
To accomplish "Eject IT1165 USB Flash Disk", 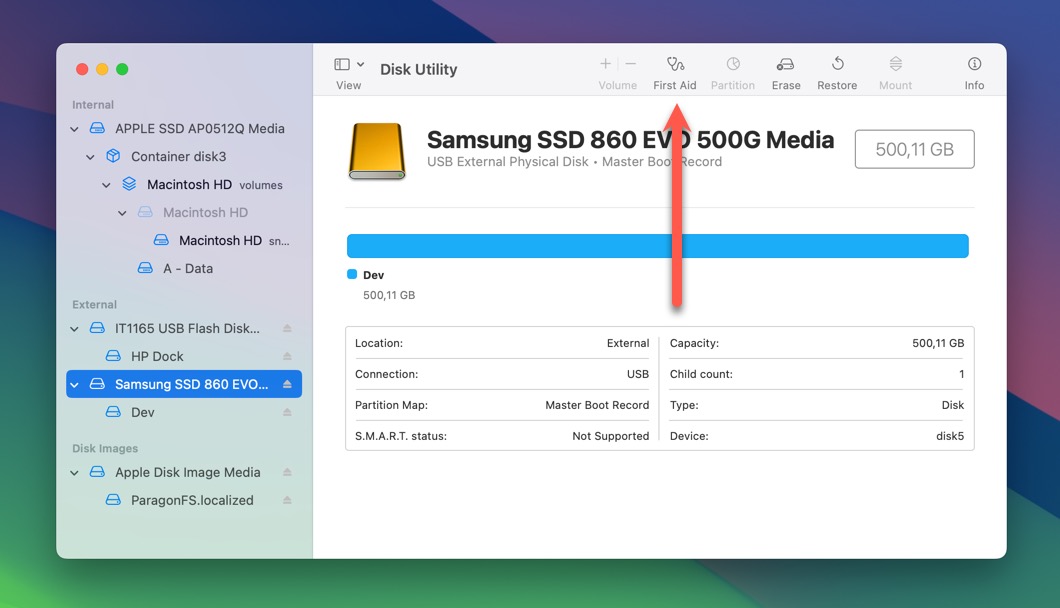I will click(x=287, y=329).
